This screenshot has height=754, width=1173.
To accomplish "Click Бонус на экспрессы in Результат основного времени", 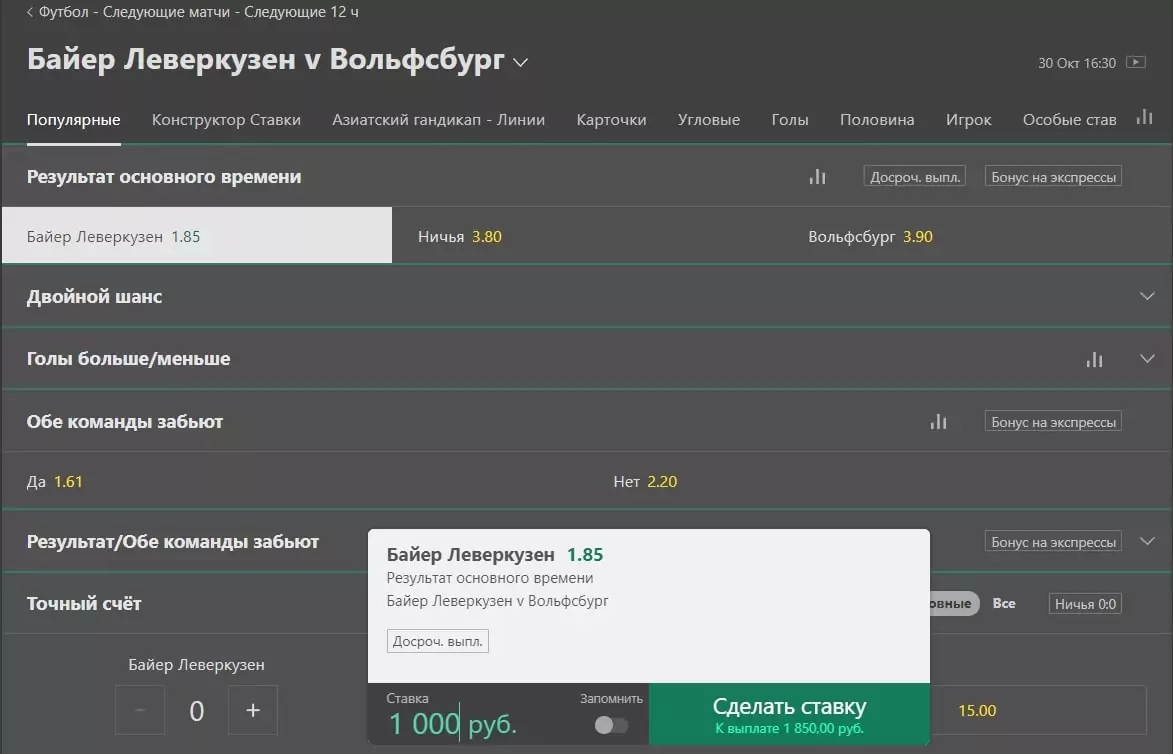I will click(1053, 177).
